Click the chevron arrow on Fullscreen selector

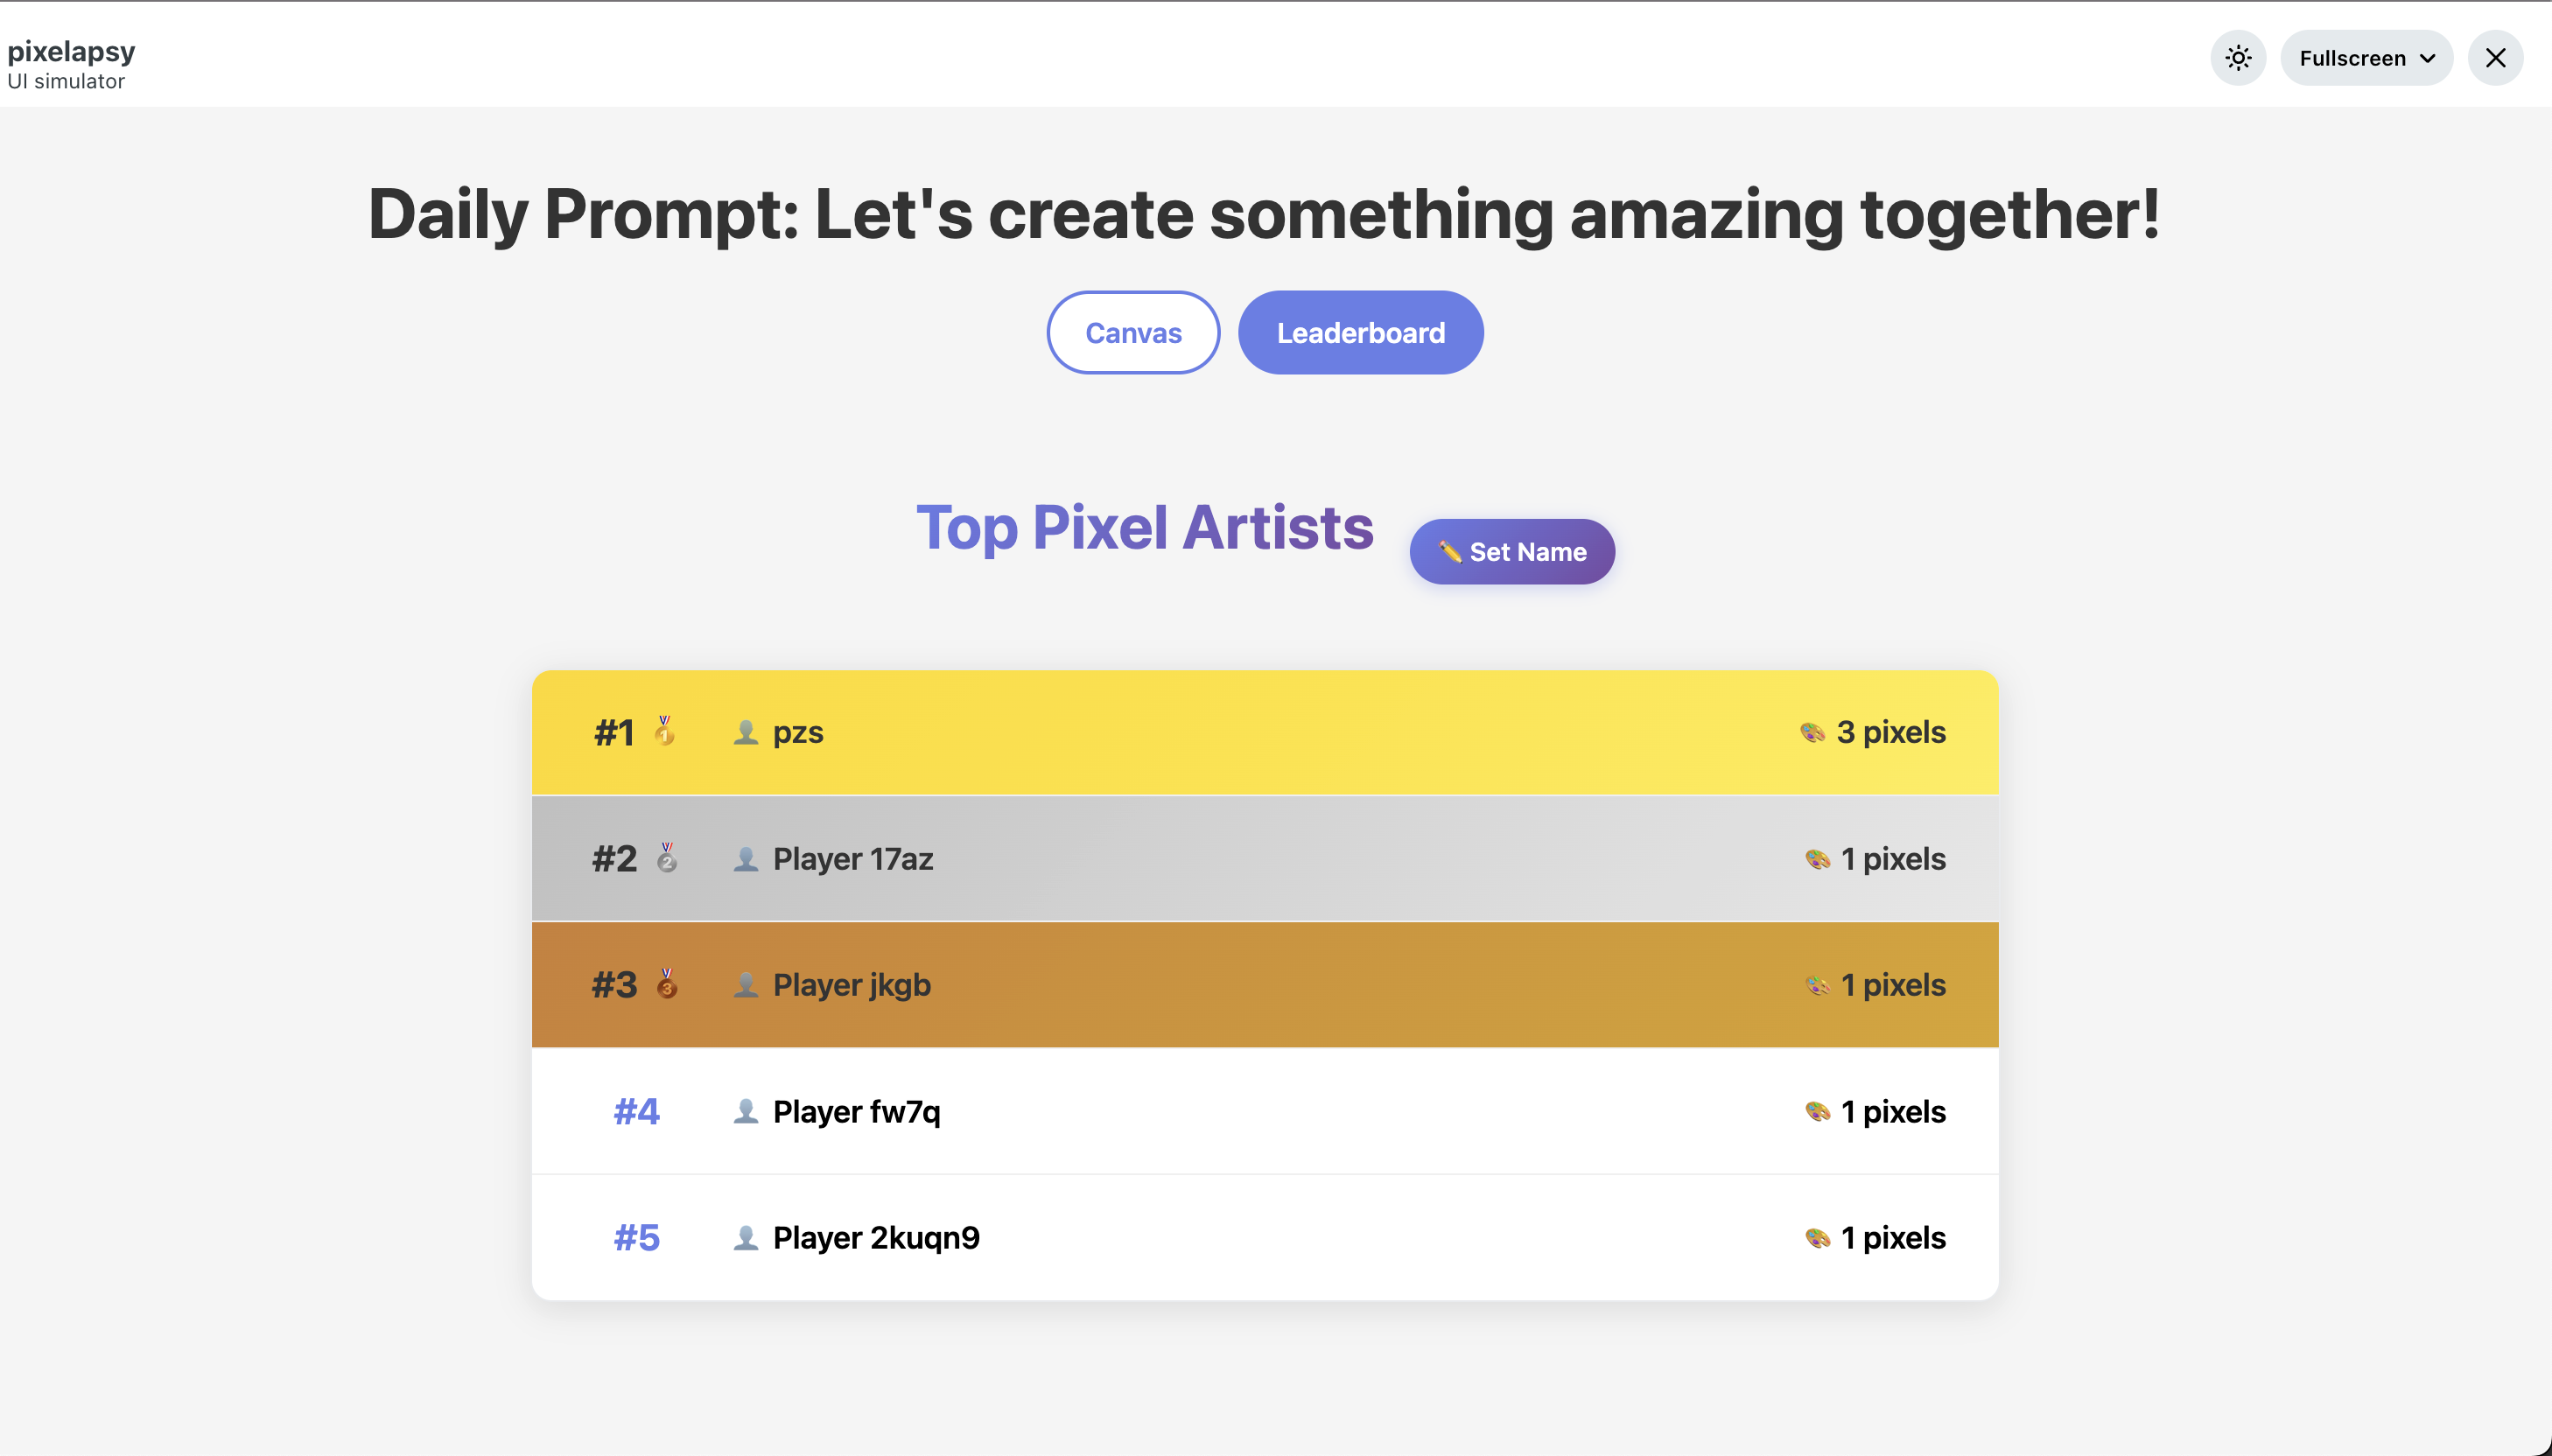click(2427, 58)
